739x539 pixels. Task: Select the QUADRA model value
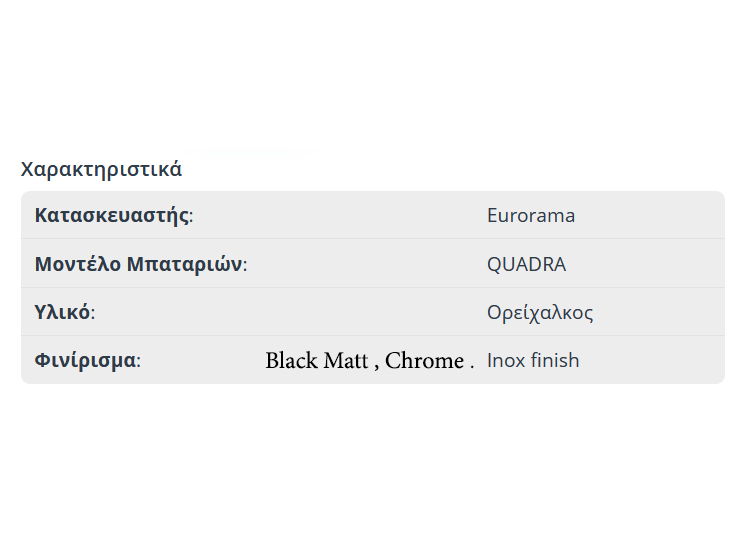[x=526, y=265]
